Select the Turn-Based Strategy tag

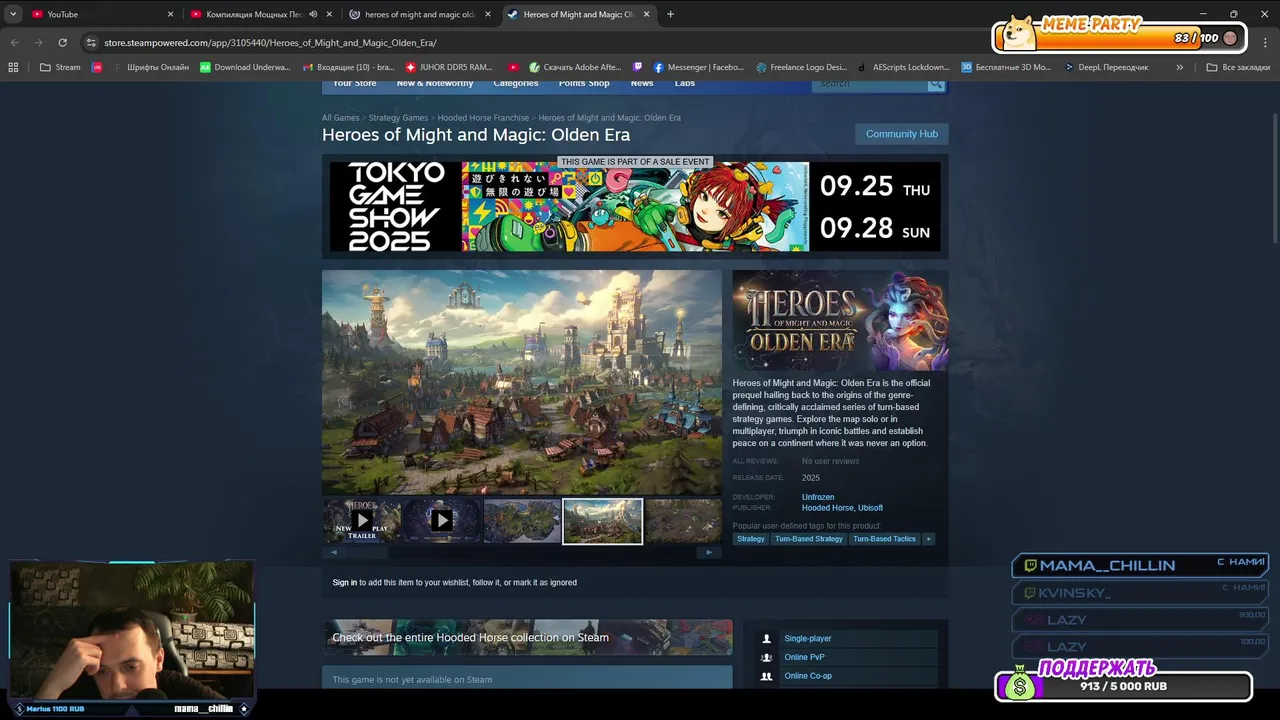809,539
